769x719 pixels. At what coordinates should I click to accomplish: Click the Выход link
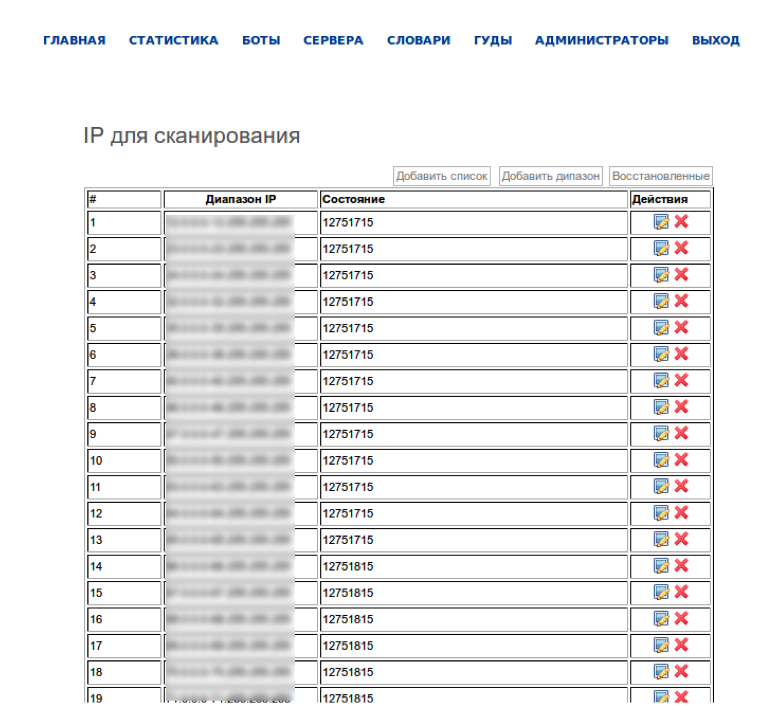point(715,41)
